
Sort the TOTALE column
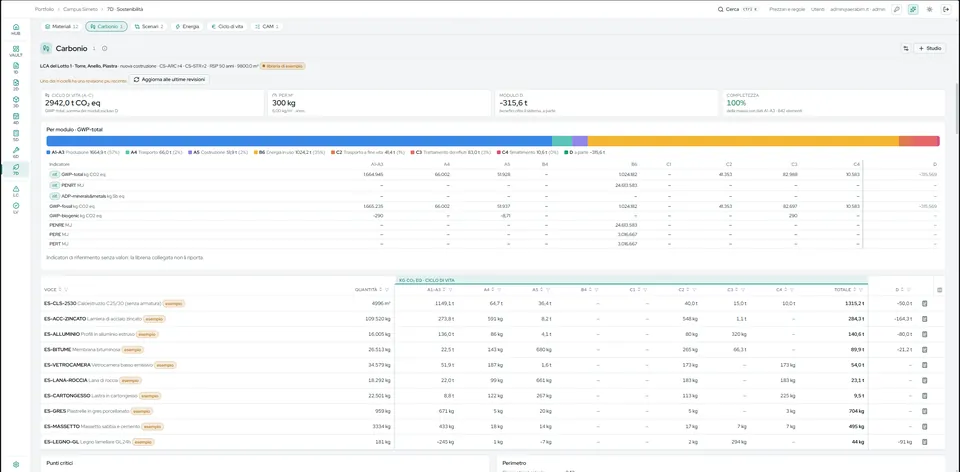pyautogui.click(x=854, y=290)
